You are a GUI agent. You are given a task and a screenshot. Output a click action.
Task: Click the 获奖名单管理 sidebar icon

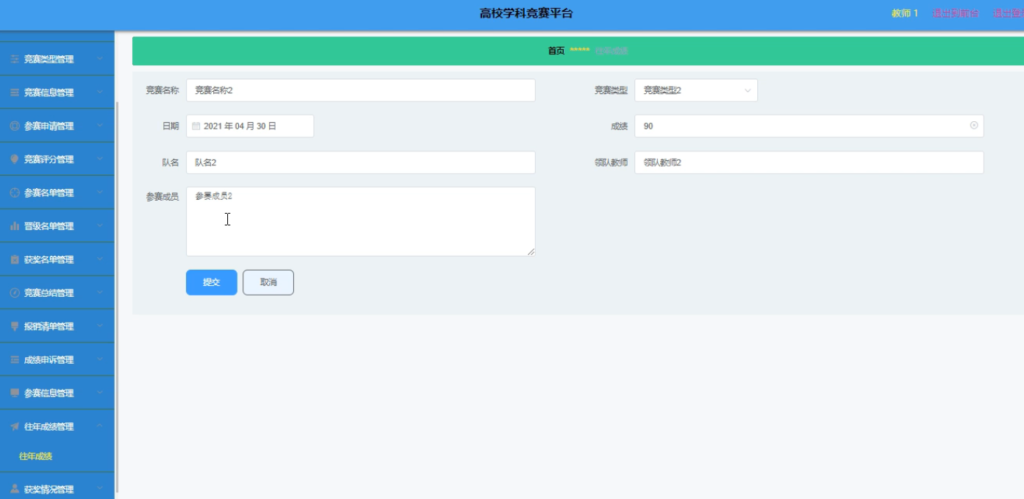(14, 259)
